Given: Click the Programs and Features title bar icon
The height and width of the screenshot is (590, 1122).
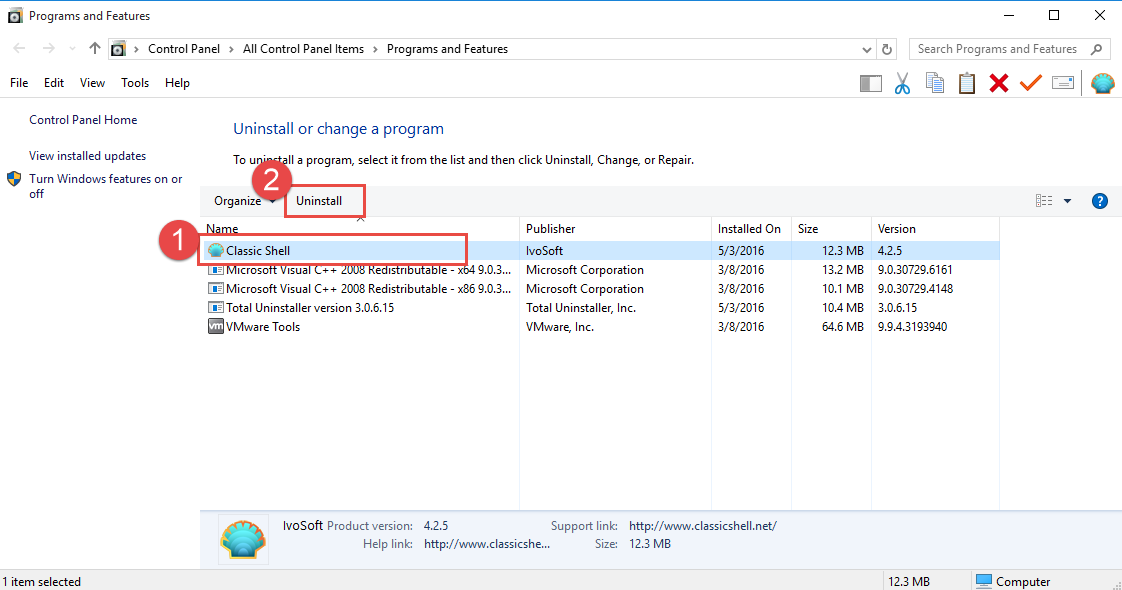Looking at the screenshot, I should (x=14, y=16).
